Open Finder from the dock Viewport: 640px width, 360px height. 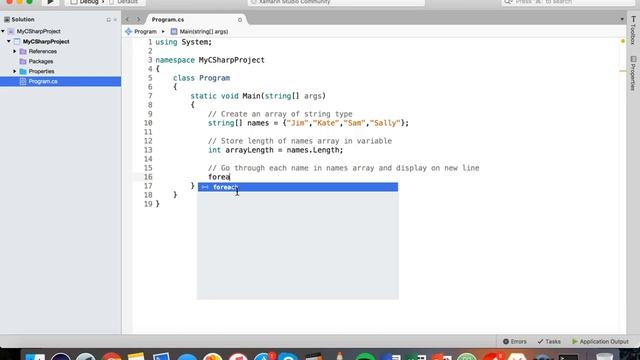(x=35, y=357)
